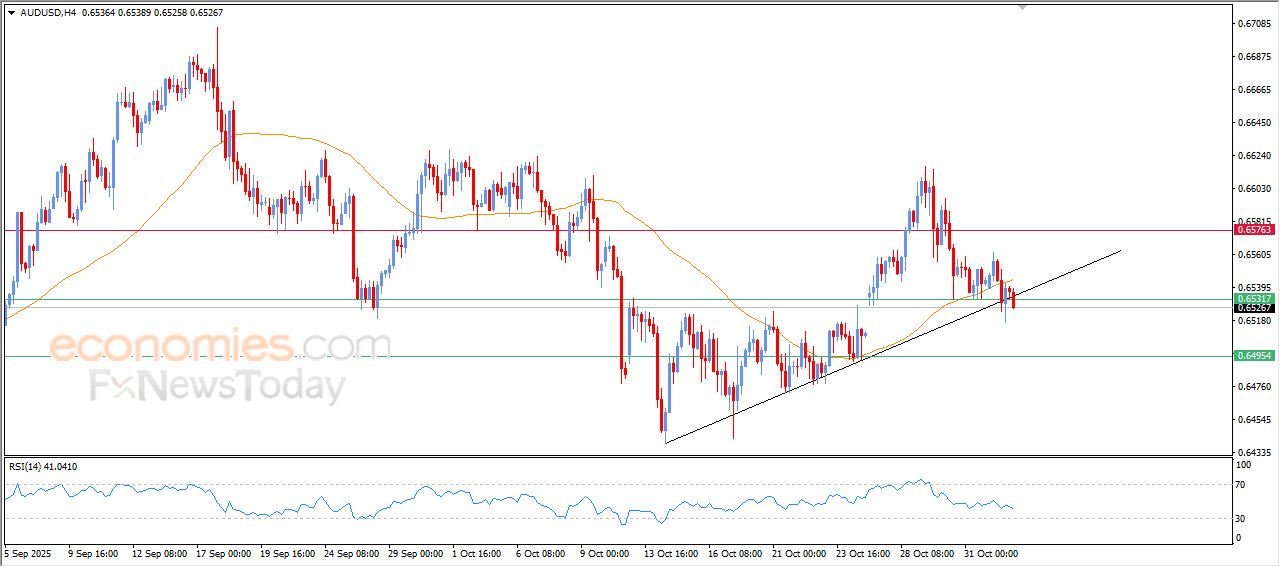Click the black 0.65267 current price tag
Viewport: 1280px width, 567px height.
[1254, 308]
